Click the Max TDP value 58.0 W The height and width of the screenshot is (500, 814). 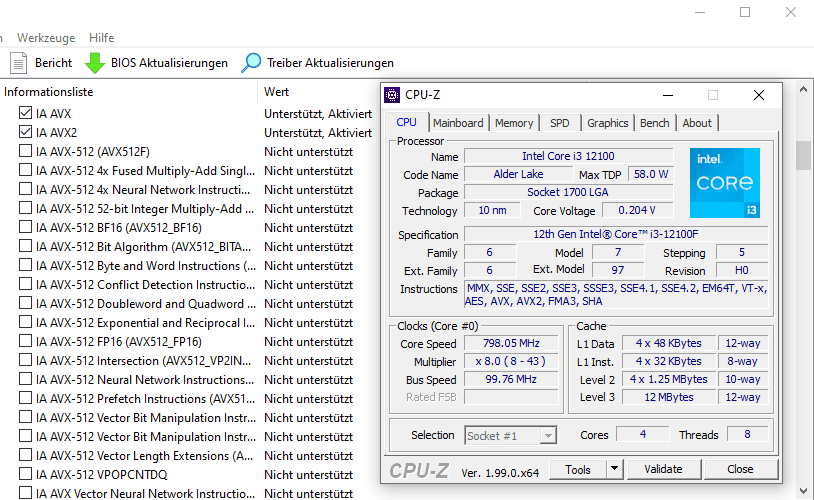tap(651, 174)
